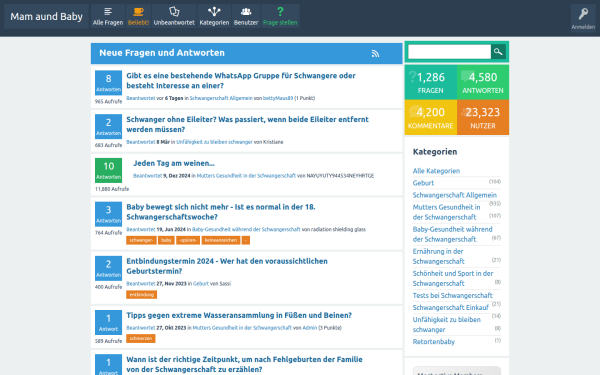Open user bettyMaus89 profile
This screenshot has height=375, width=600.
coord(278,98)
